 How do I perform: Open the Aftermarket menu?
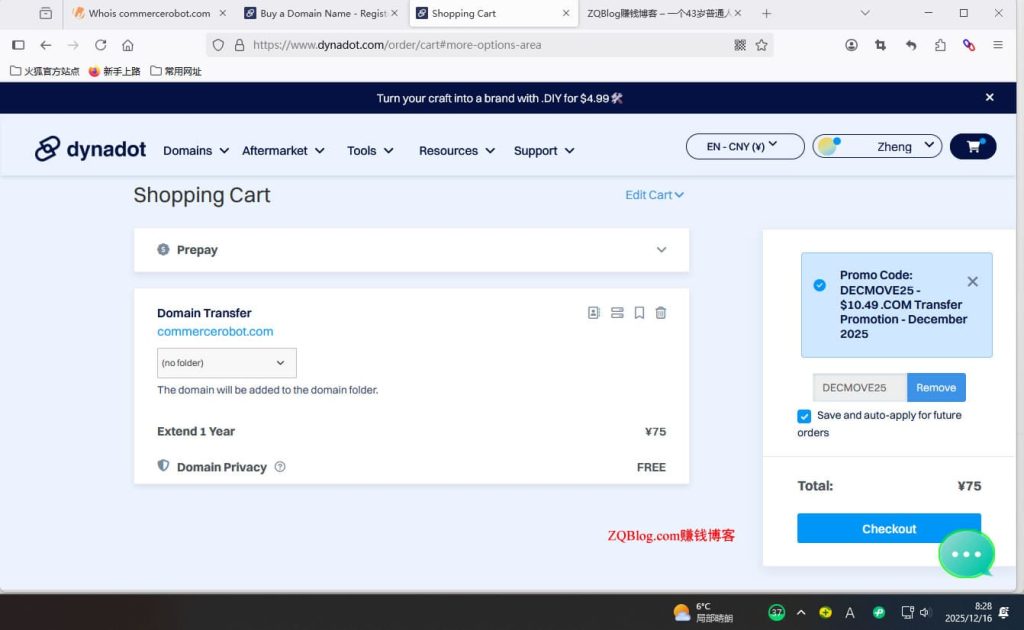click(x=283, y=151)
